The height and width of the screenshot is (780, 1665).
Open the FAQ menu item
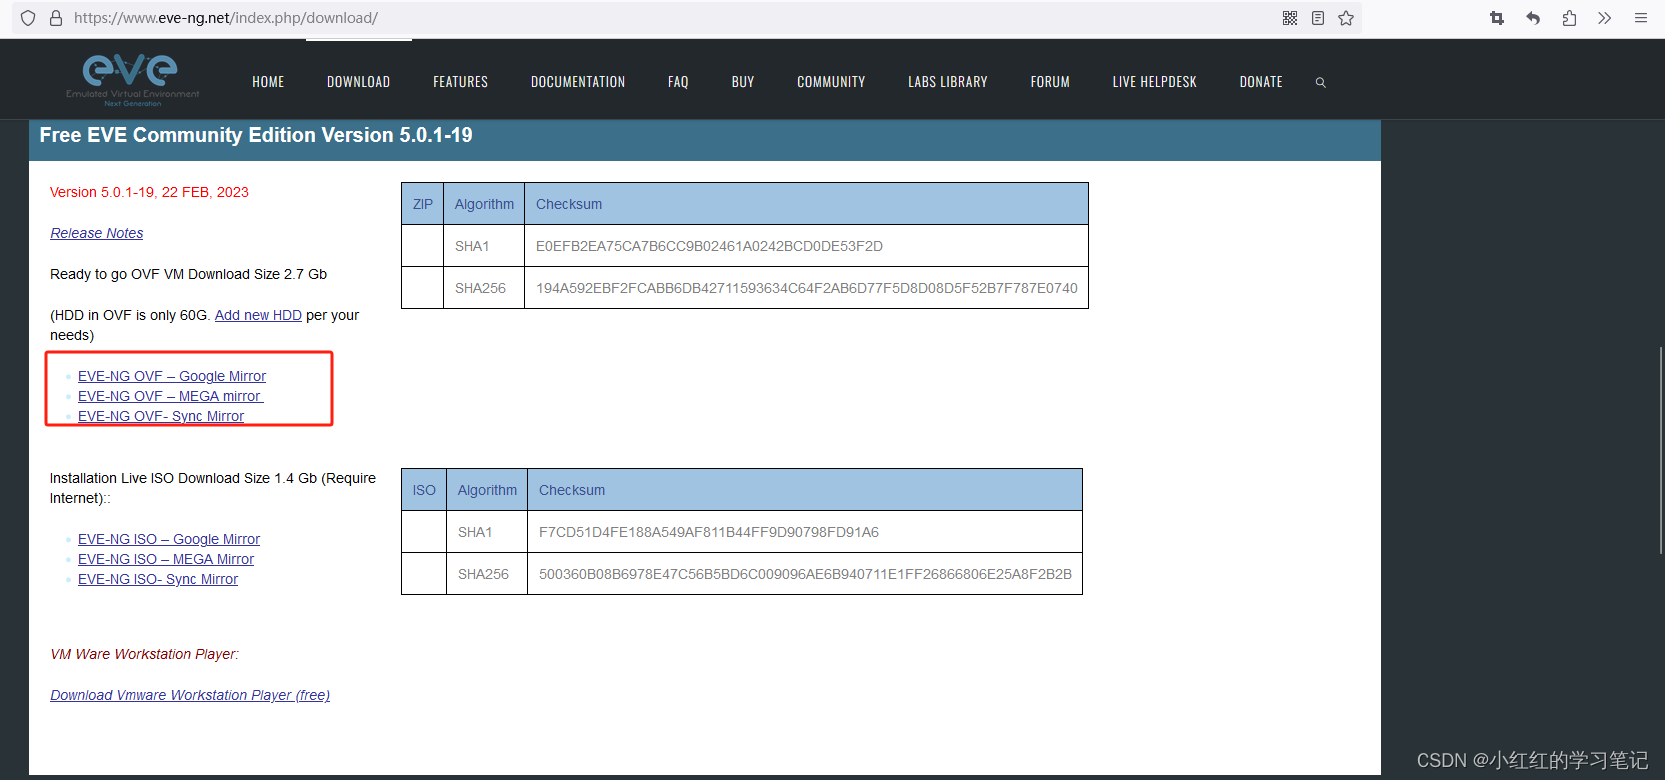(678, 82)
